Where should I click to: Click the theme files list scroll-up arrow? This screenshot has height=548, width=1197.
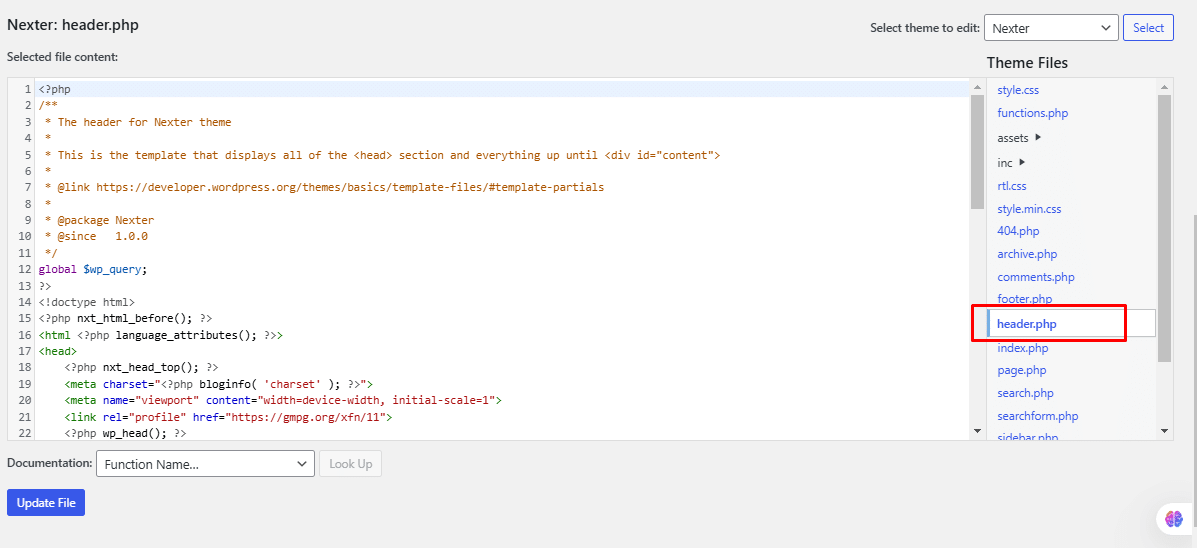coord(1164,87)
